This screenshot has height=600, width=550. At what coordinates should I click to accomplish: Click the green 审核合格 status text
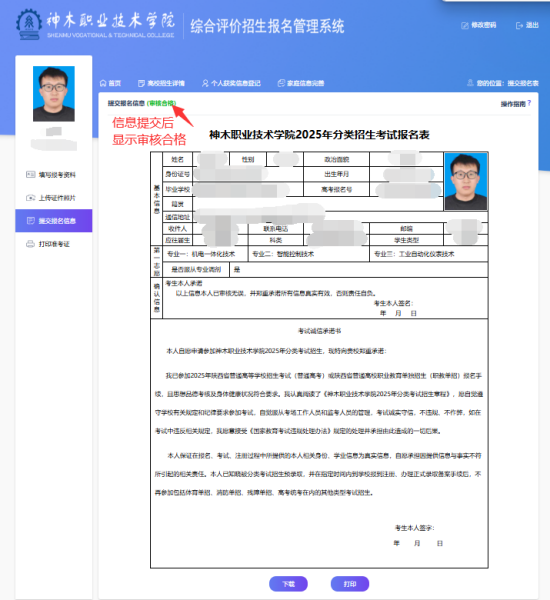click(161, 103)
